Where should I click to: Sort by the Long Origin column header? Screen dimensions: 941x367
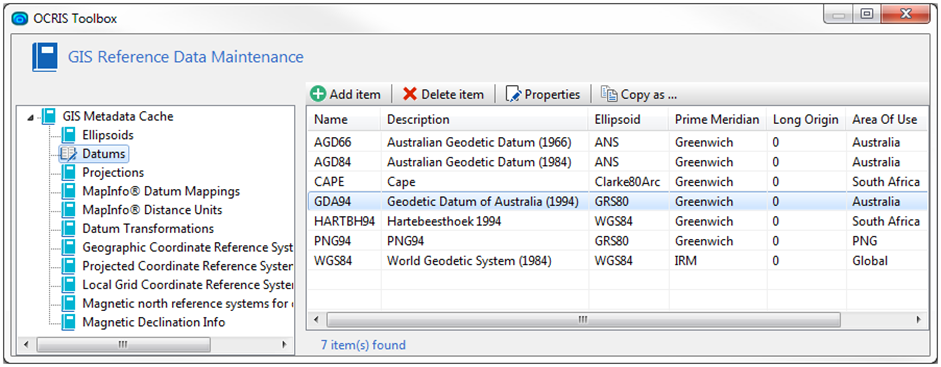(x=805, y=119)
